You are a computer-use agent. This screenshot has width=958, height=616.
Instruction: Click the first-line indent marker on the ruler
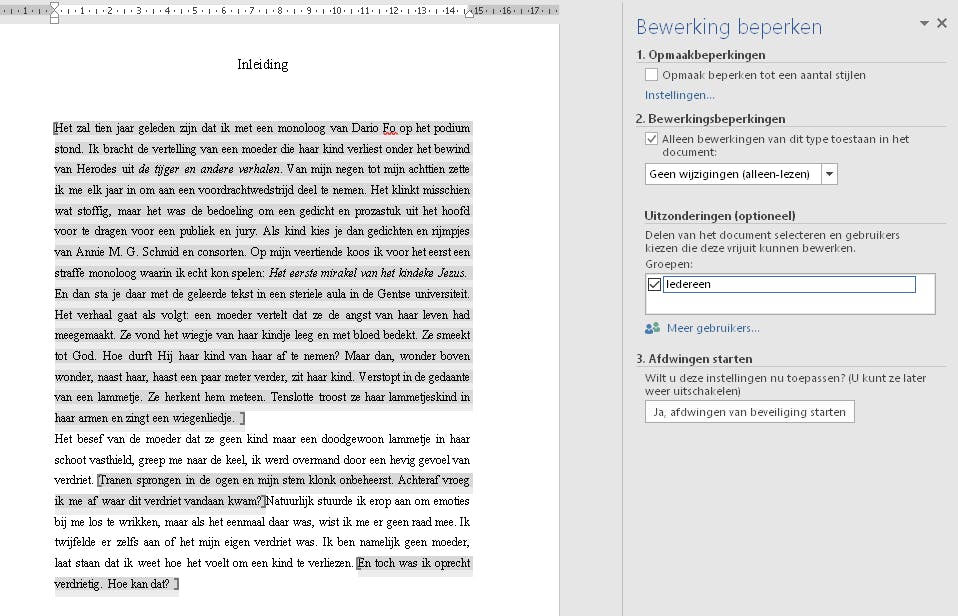[54, 6]
